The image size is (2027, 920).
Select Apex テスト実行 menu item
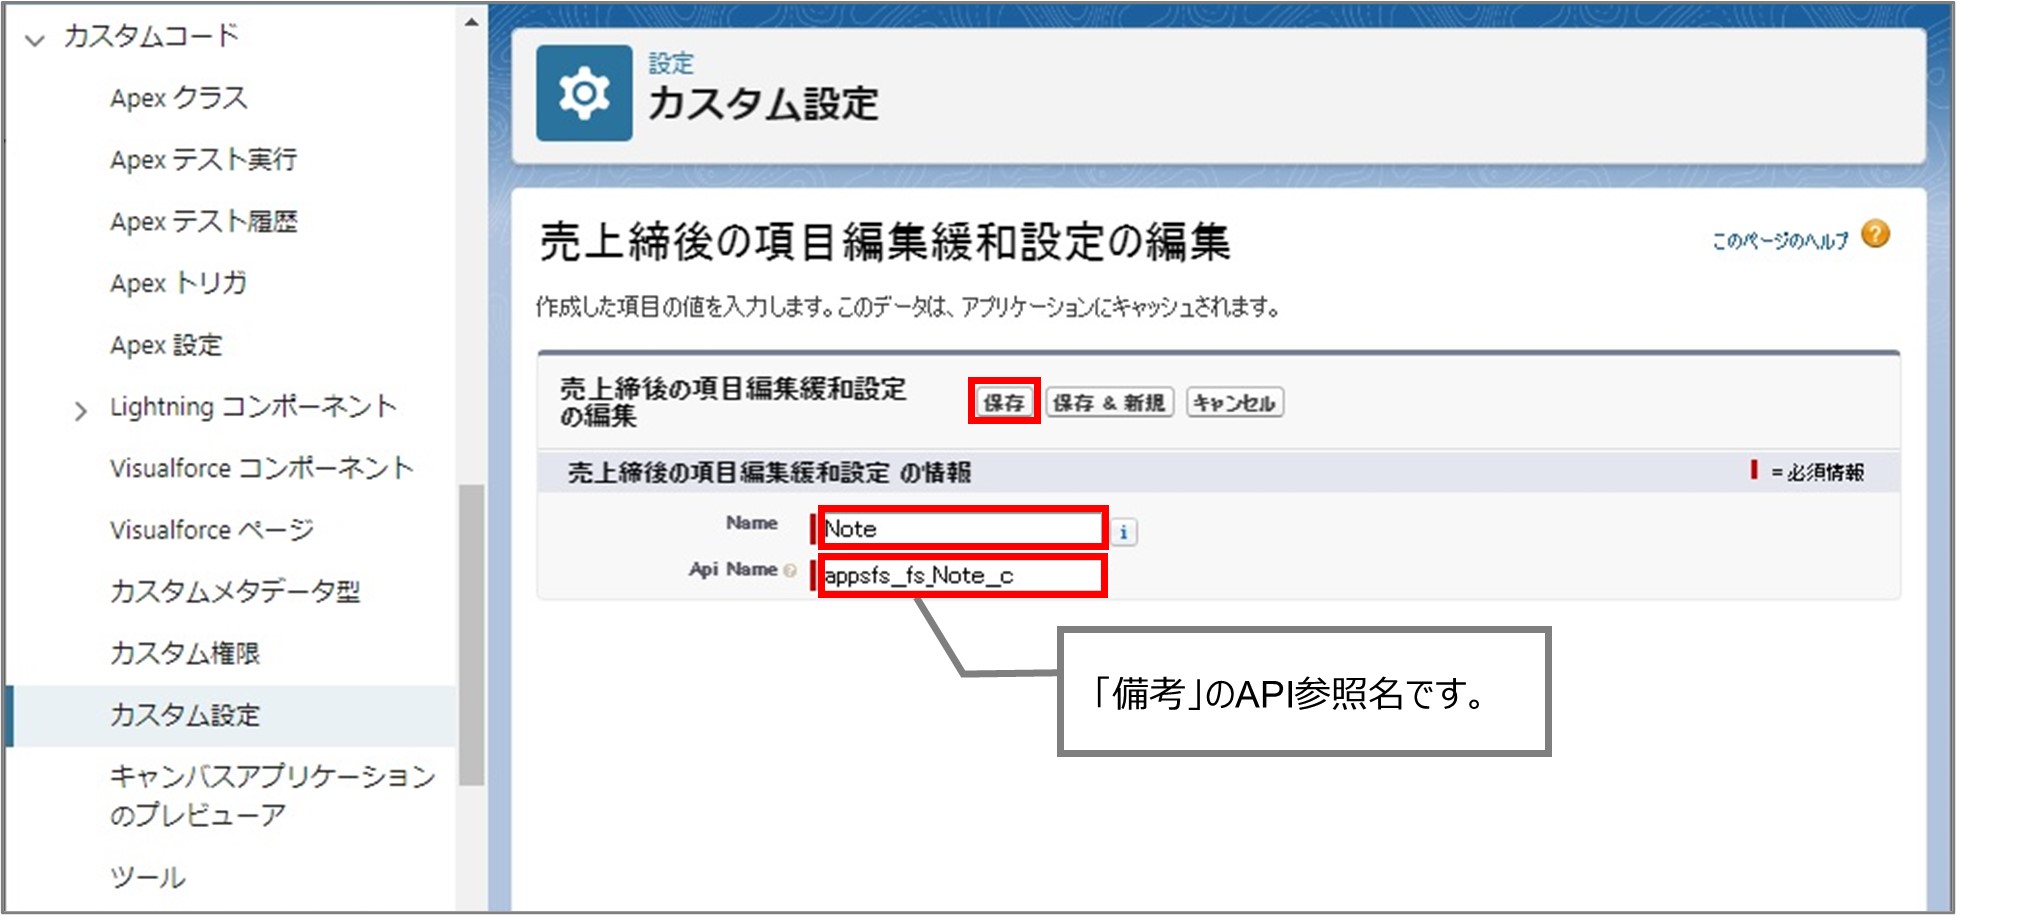click(203, 160)
